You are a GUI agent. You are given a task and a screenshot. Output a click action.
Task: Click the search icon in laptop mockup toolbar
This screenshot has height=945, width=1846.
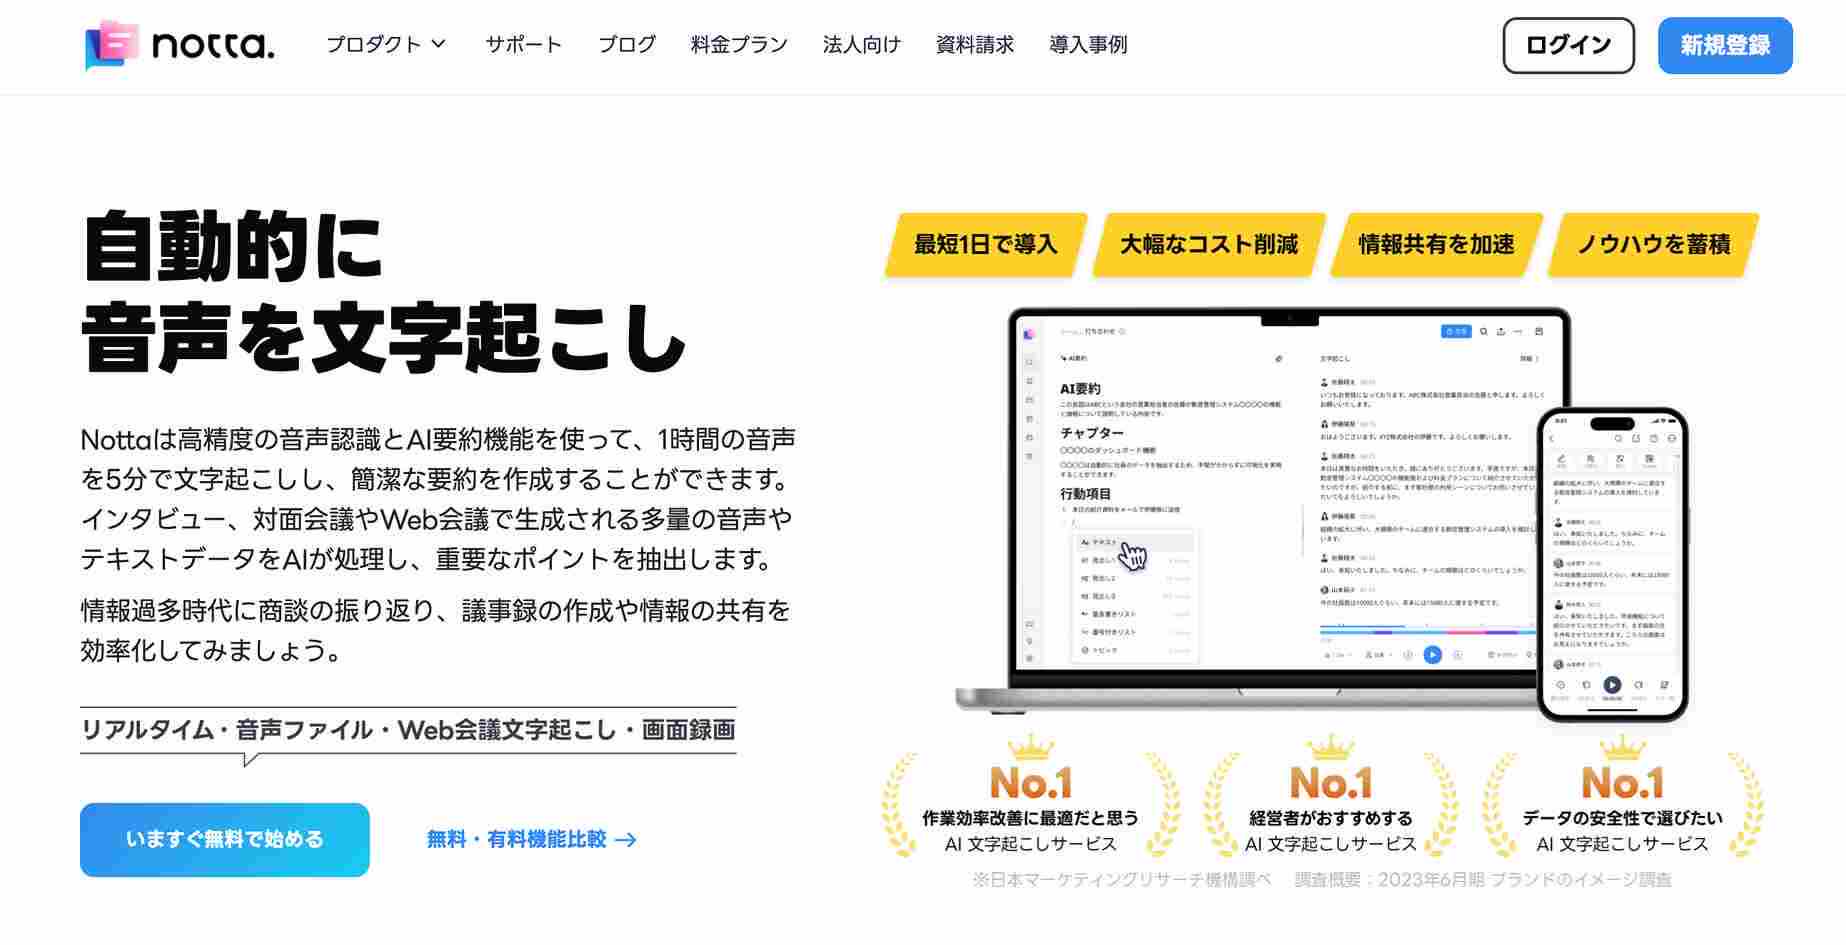(1484, 331)
